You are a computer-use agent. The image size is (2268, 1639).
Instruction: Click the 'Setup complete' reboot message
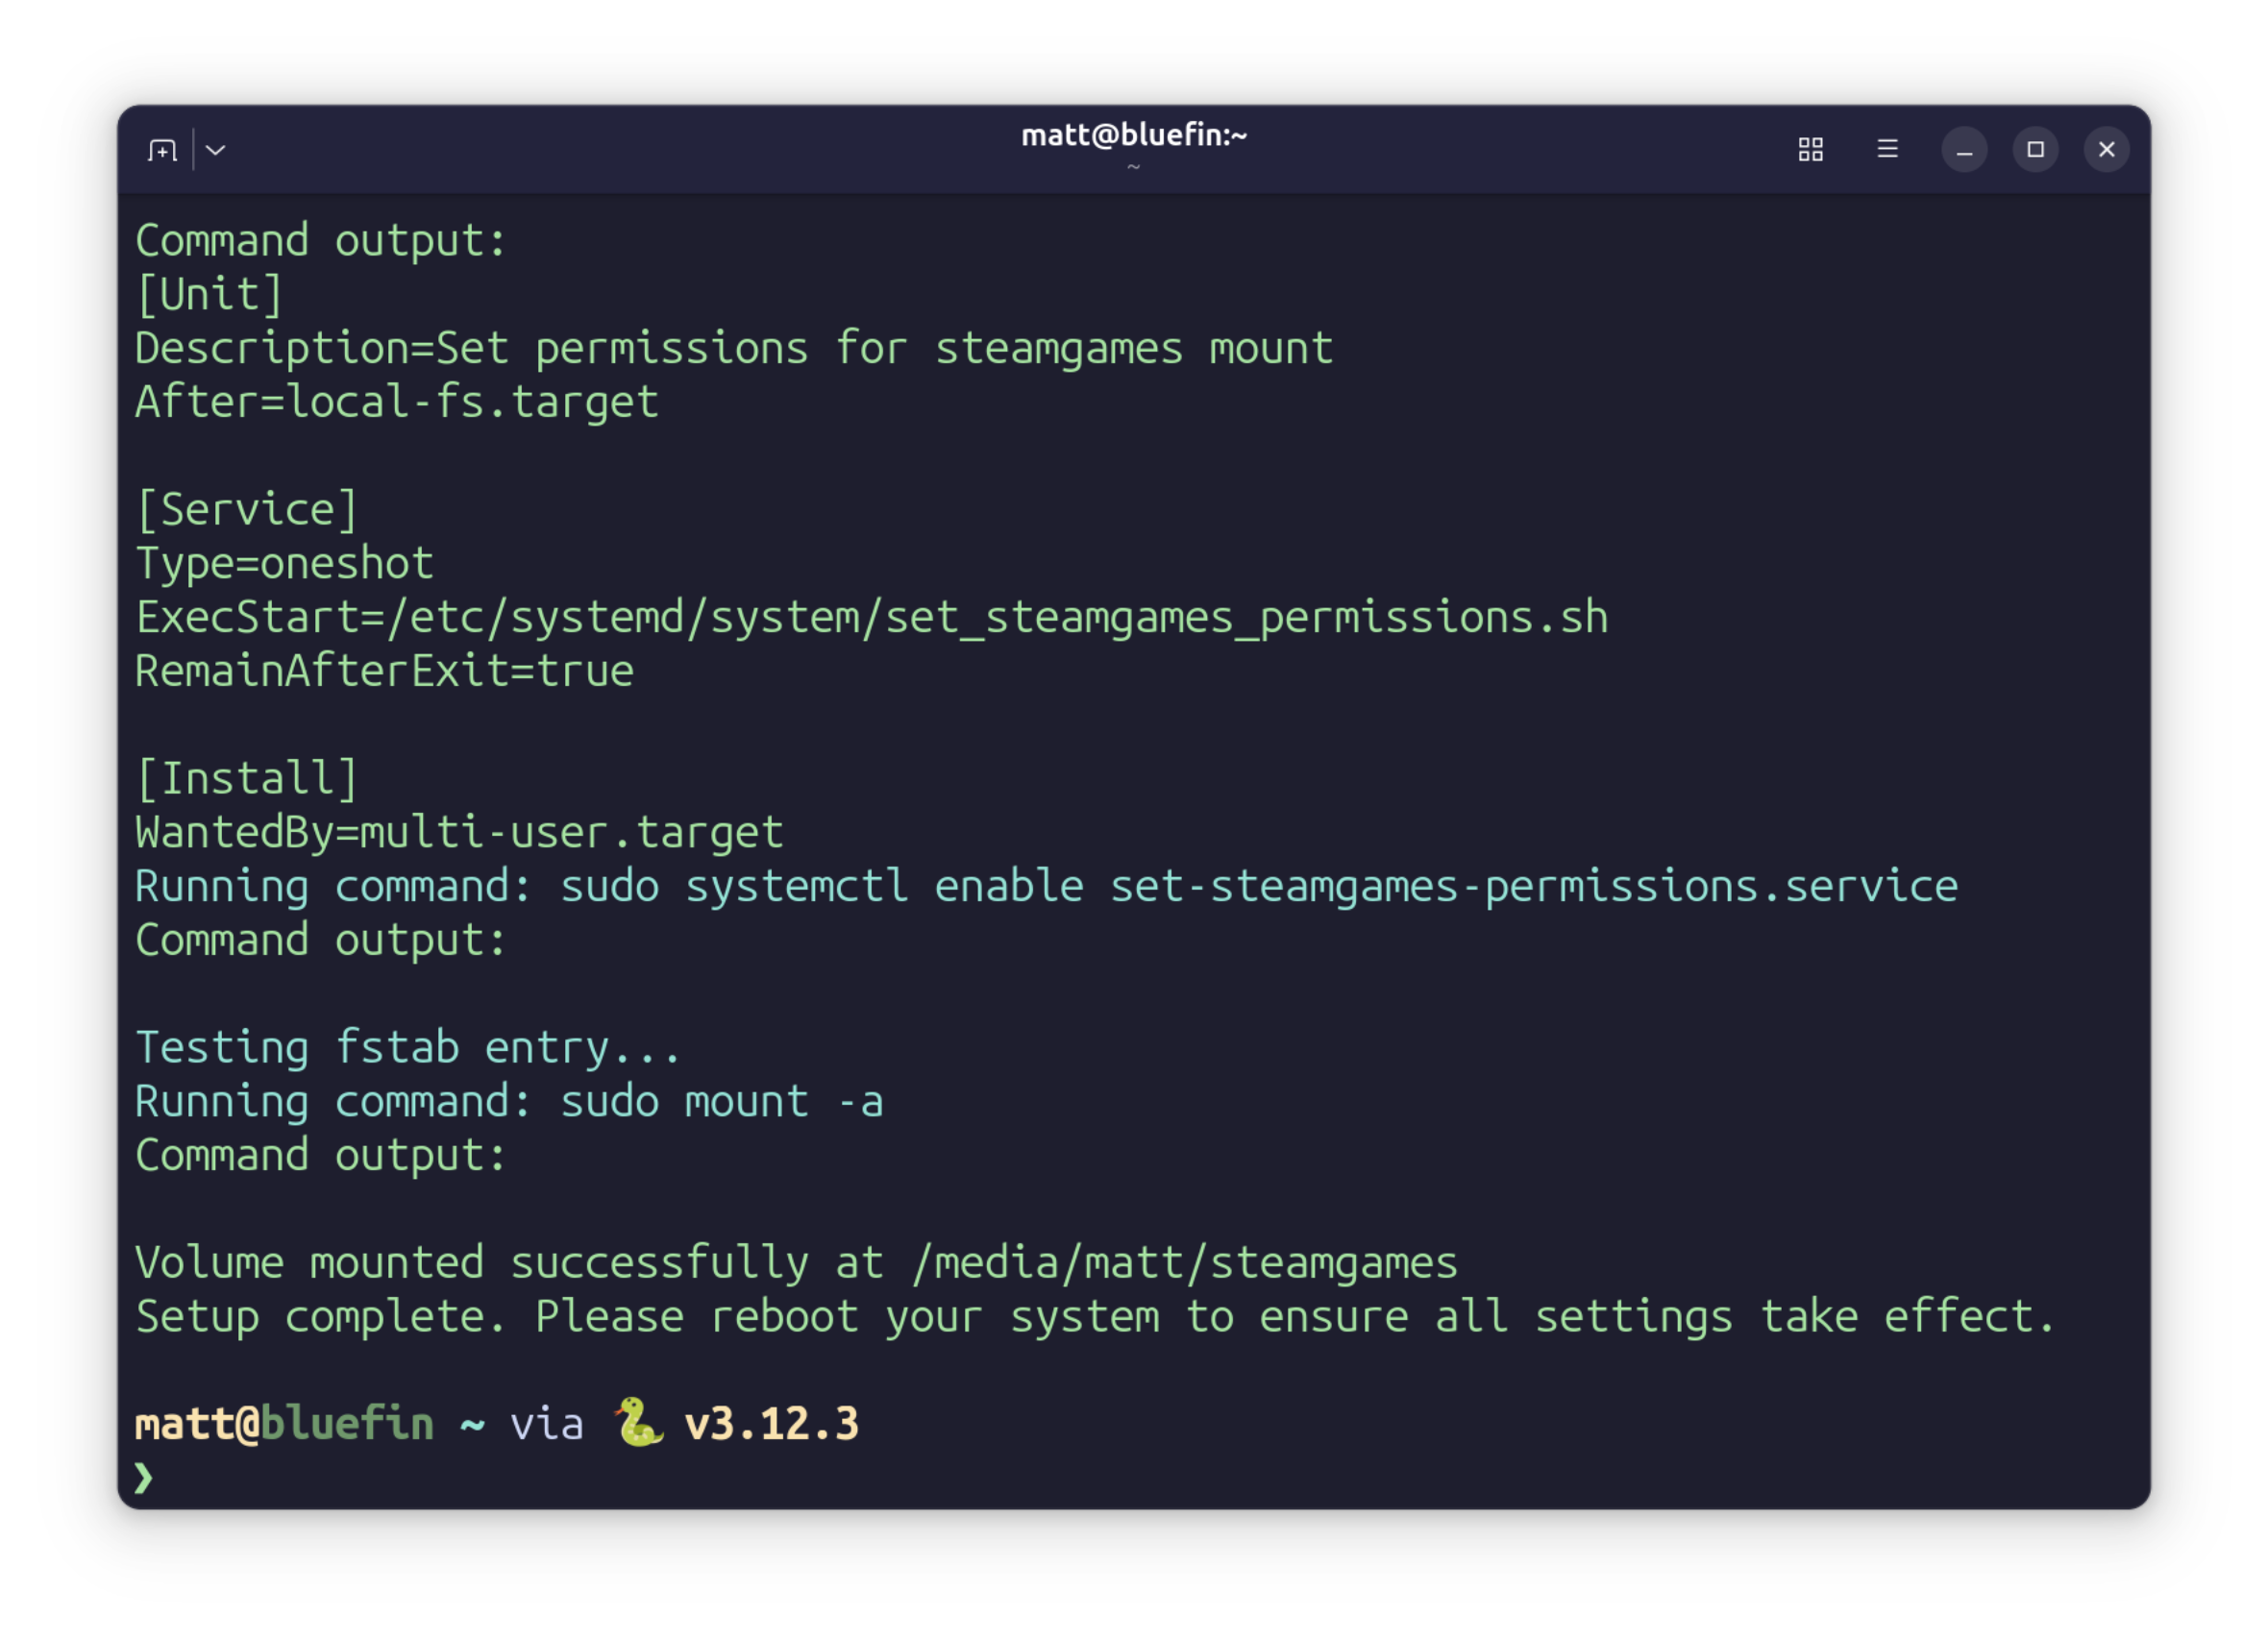point(1094,1317)
